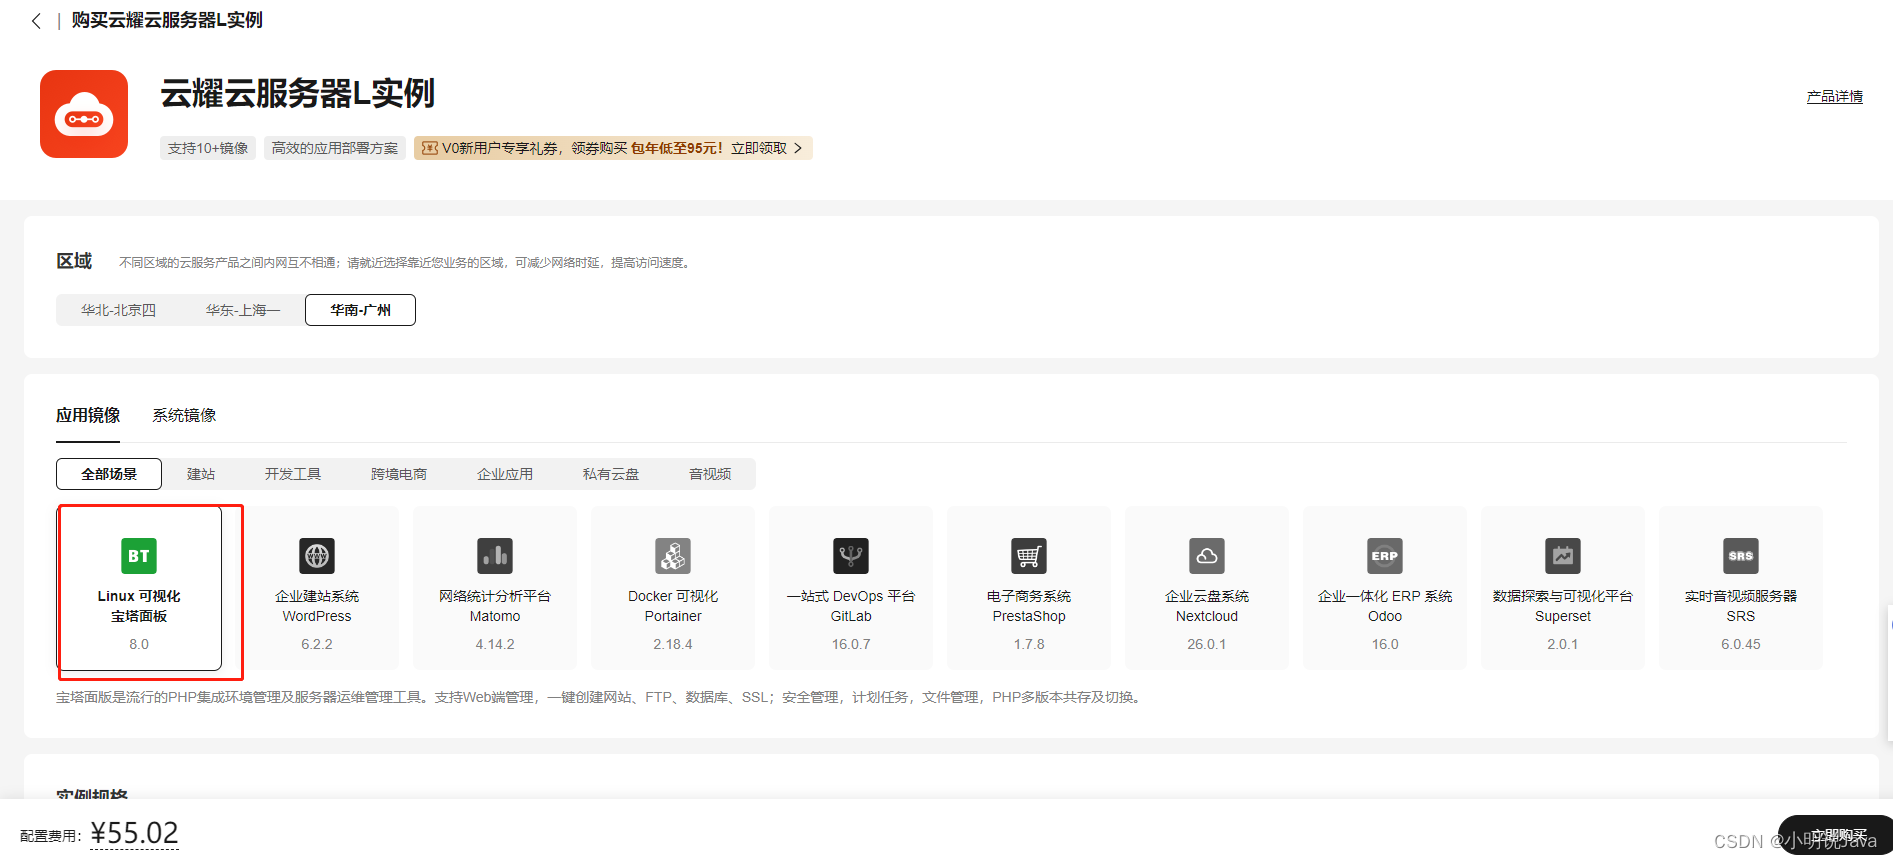Click the 数据探索与可视化平台 Superset label
This screenshot has height=860, width=1893.
pos(1563,606)
